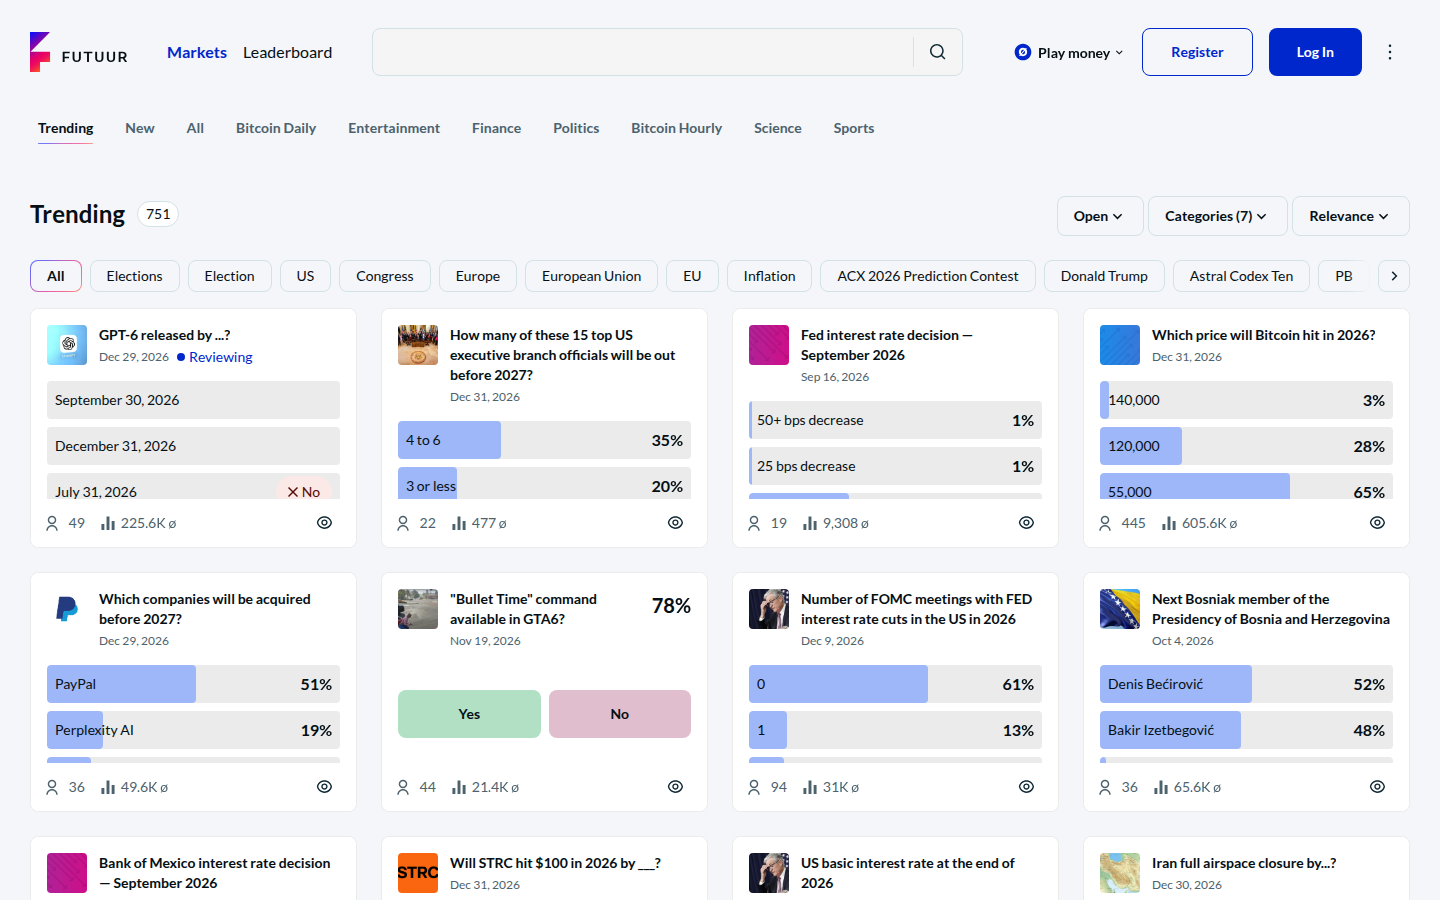Click Play money currency icon

[x=1023, y=52]
